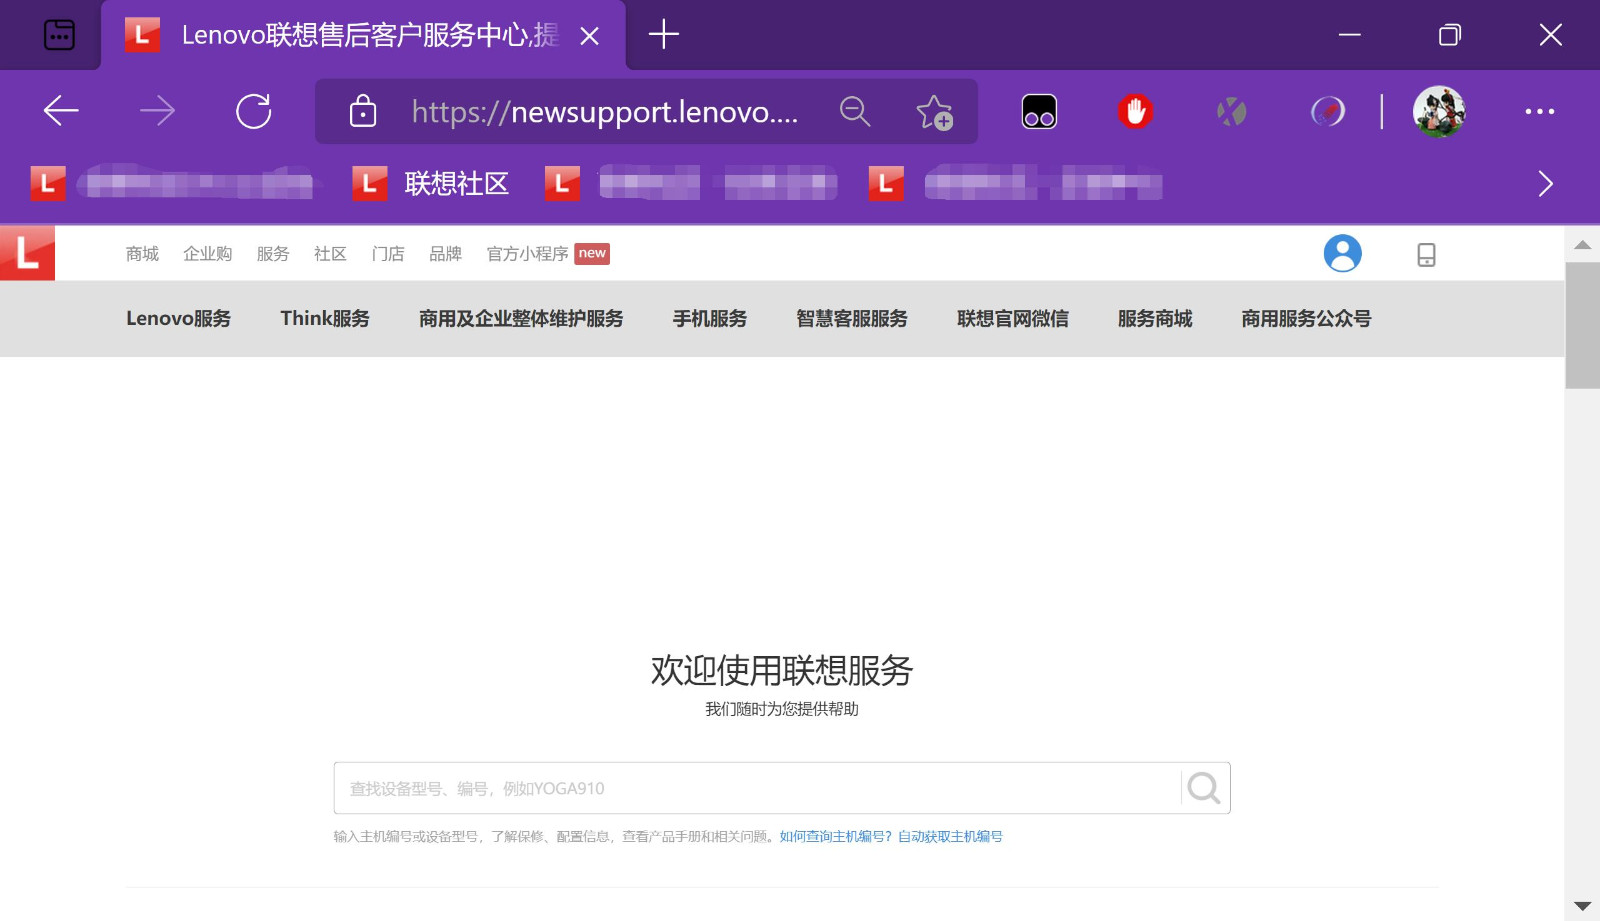Select Lenovo服务 menu
The image size is (1600, 921).
(178, 319)
